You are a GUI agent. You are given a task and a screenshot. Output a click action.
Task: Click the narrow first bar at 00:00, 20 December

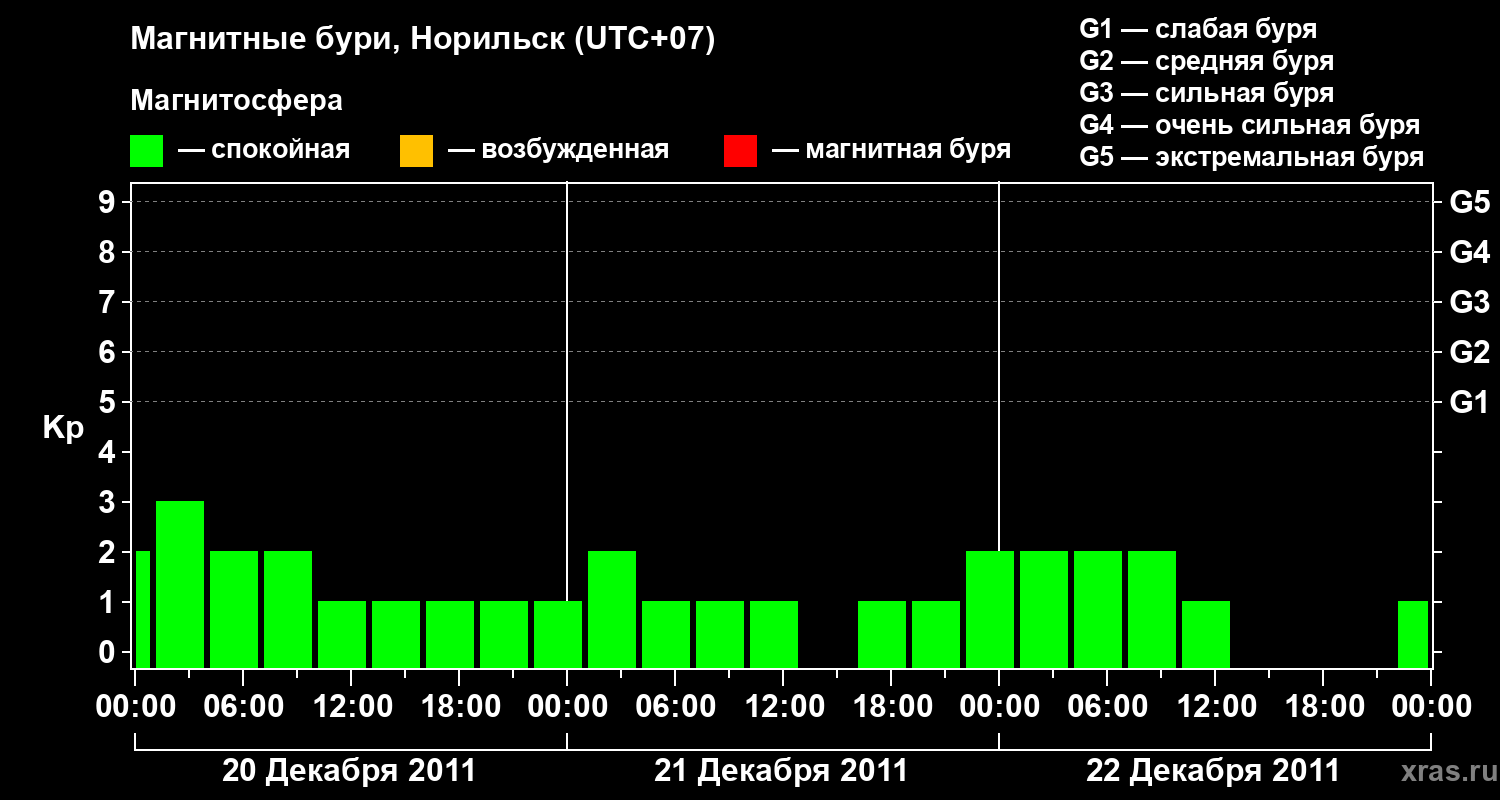(x=143, y=609)
